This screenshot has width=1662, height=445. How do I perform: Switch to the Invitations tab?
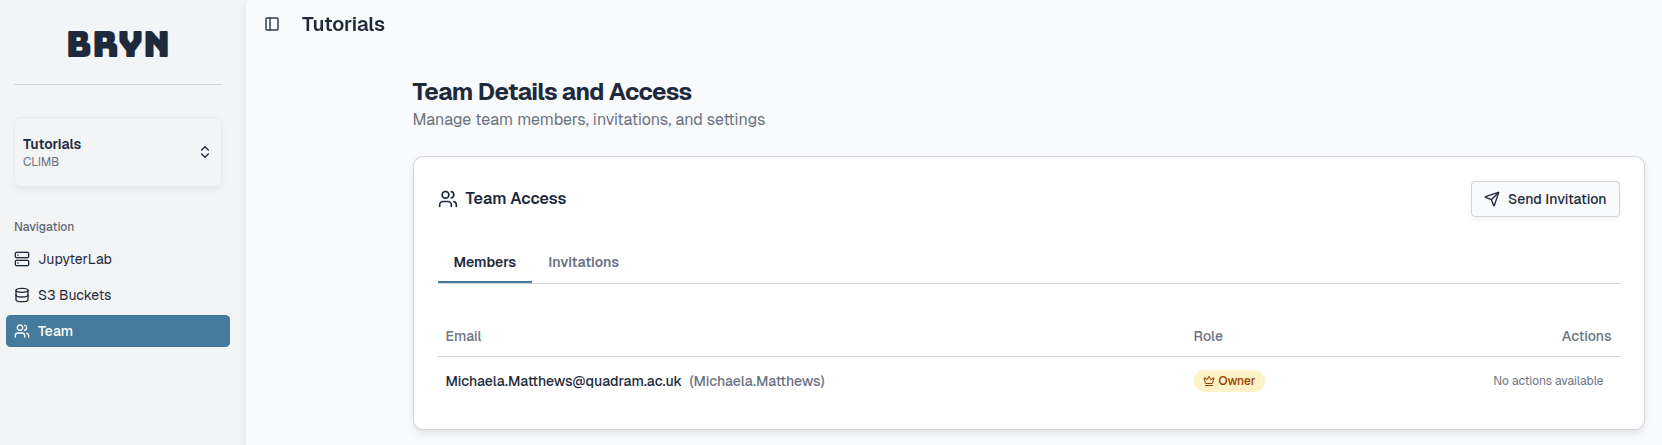[583, 262]
